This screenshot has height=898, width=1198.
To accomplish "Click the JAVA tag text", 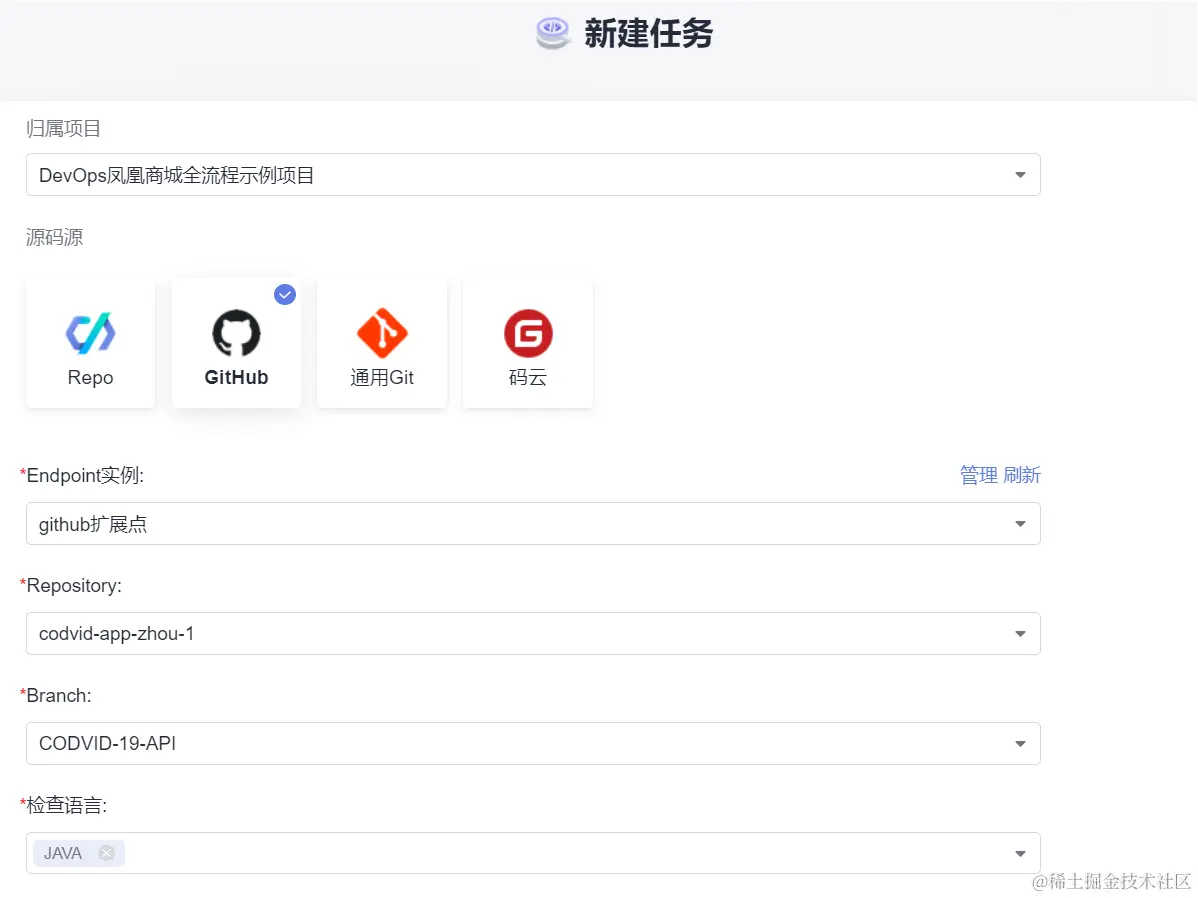I will click(x=63, y=853).
